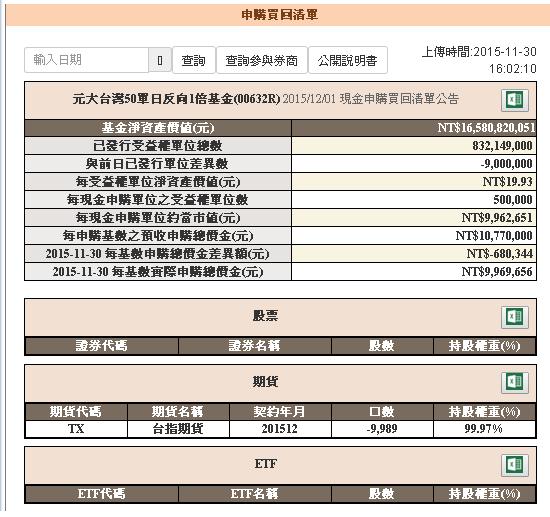
Task: Select difference amount NT$-680,344
Action: tap(499, 254)
